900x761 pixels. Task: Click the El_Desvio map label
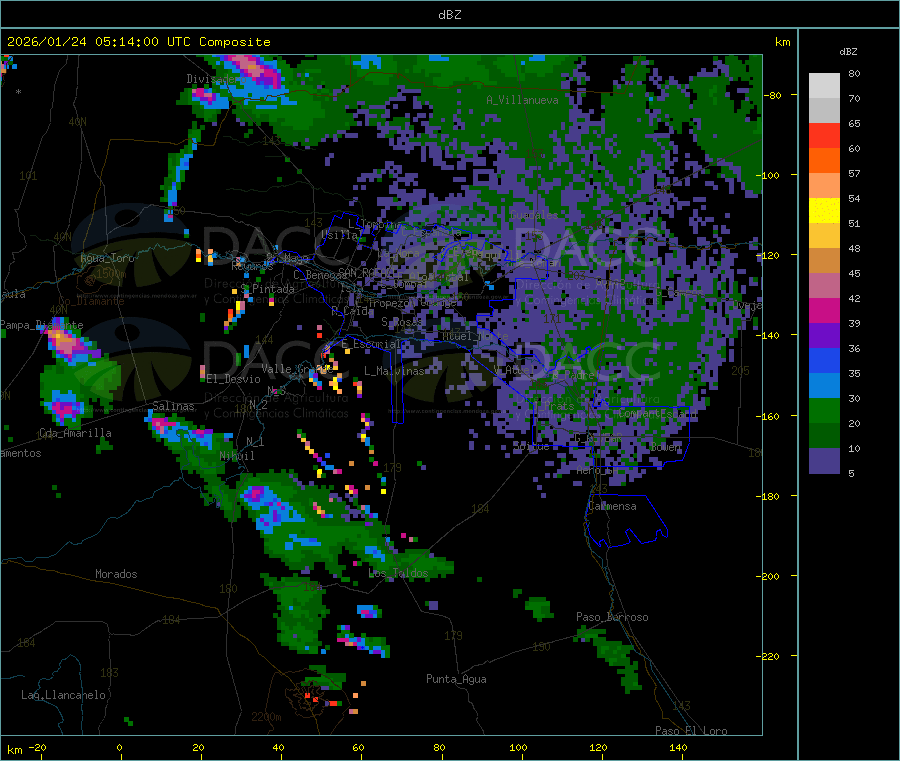click(234, 379)
